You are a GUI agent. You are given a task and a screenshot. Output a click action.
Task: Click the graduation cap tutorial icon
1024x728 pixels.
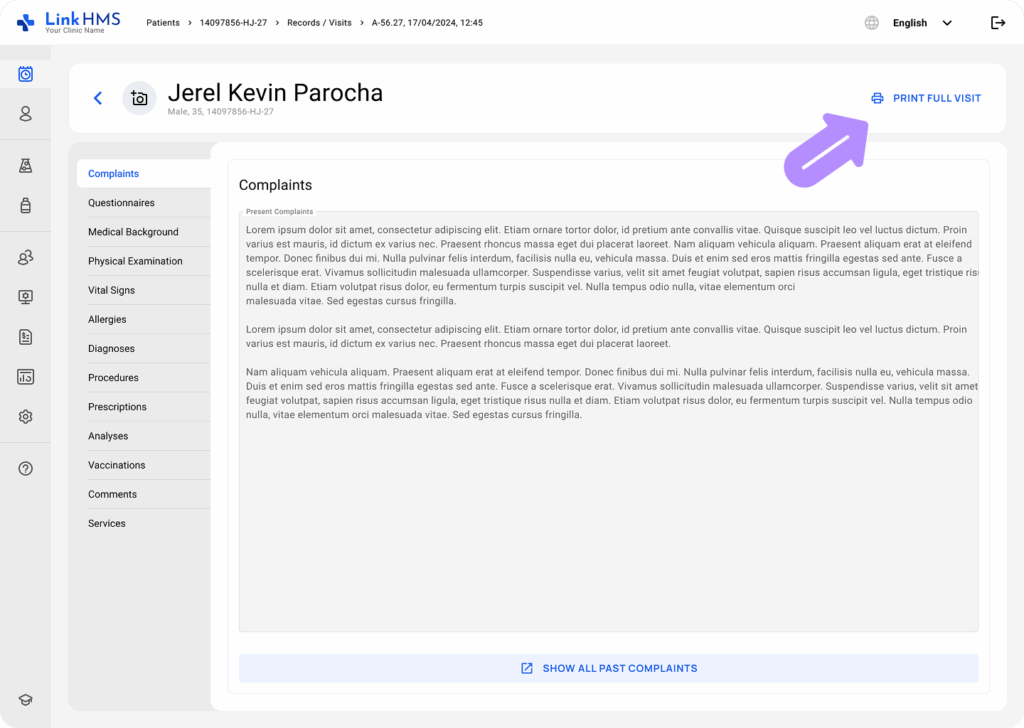[26, 700]
